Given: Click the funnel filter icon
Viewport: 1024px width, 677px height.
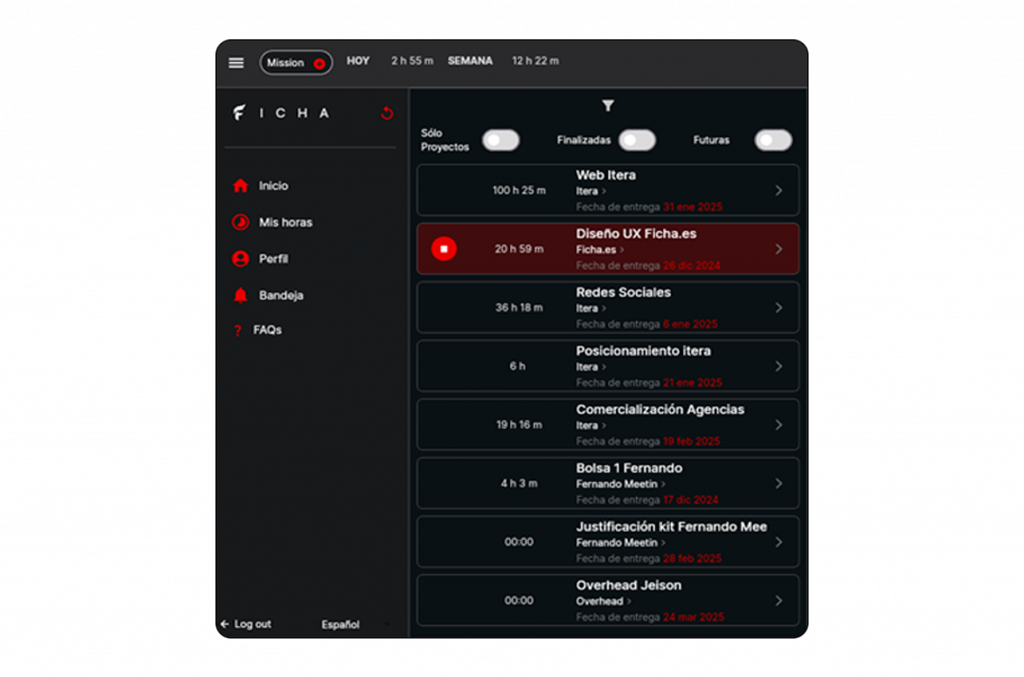Looking at the screenshot, I should [x=608, y=106].
